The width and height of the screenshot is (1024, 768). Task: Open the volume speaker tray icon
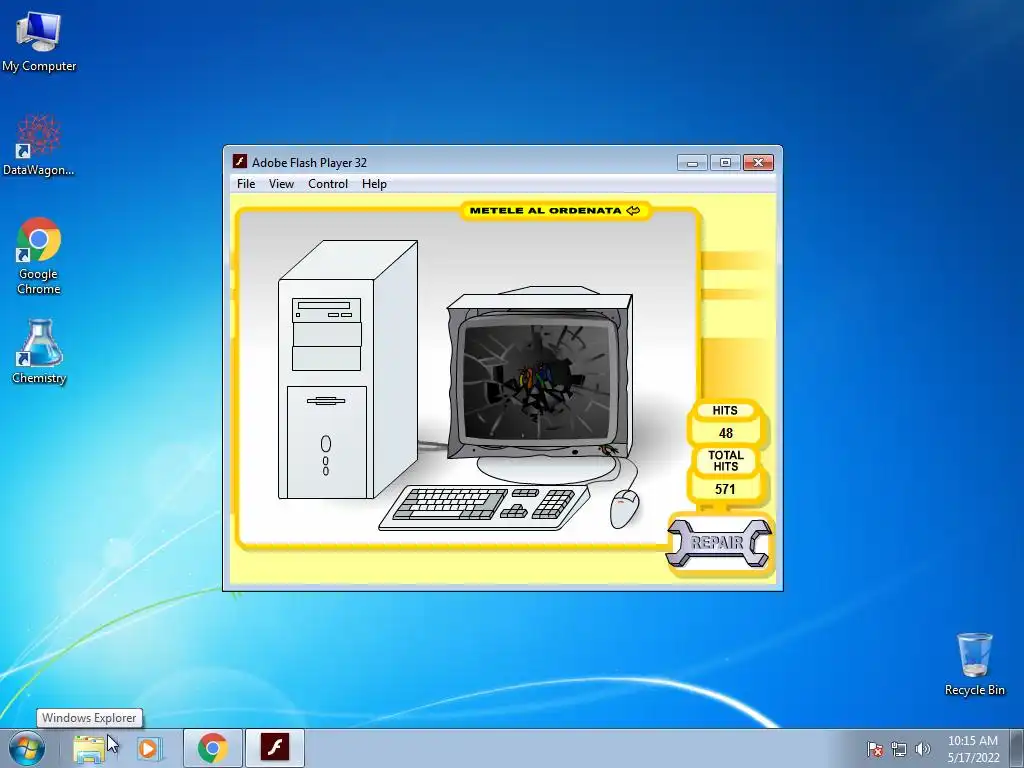(923, 749)
